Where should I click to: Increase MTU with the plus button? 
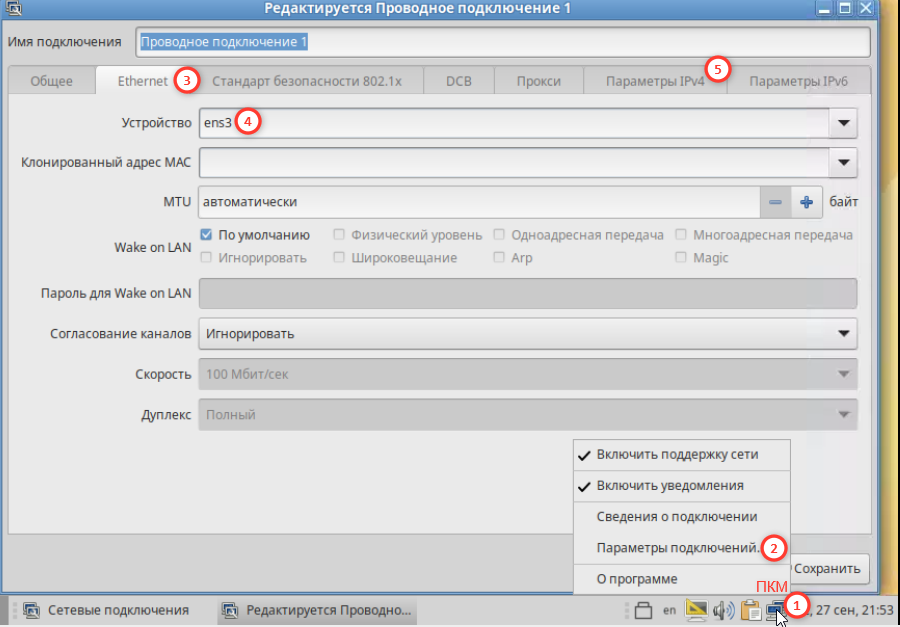coord(806,202)
